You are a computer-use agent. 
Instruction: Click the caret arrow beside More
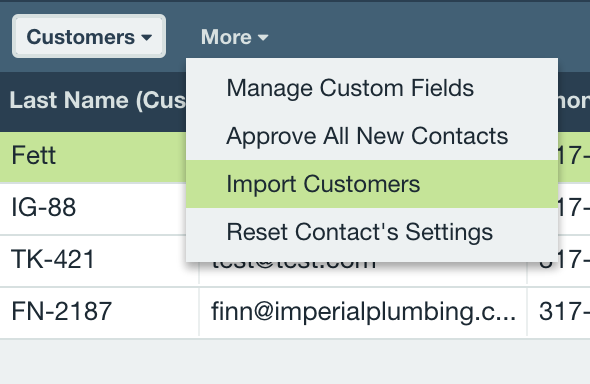pos(263,37)
